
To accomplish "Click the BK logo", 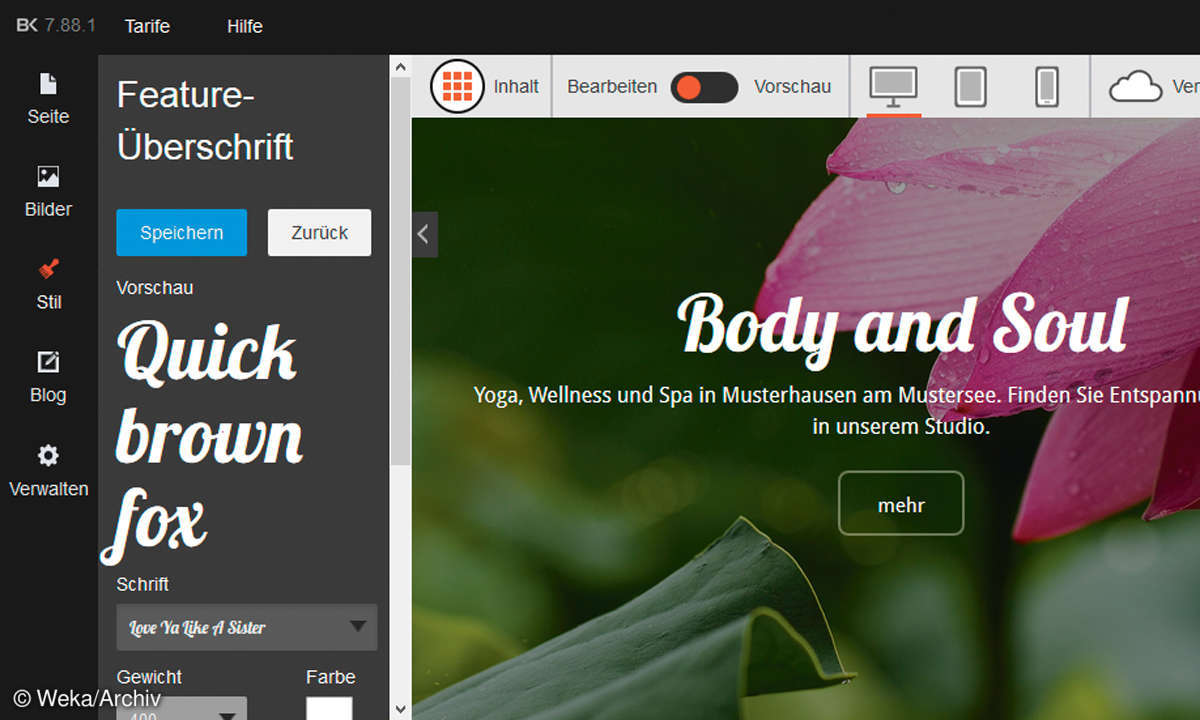I will pos(27,25).
